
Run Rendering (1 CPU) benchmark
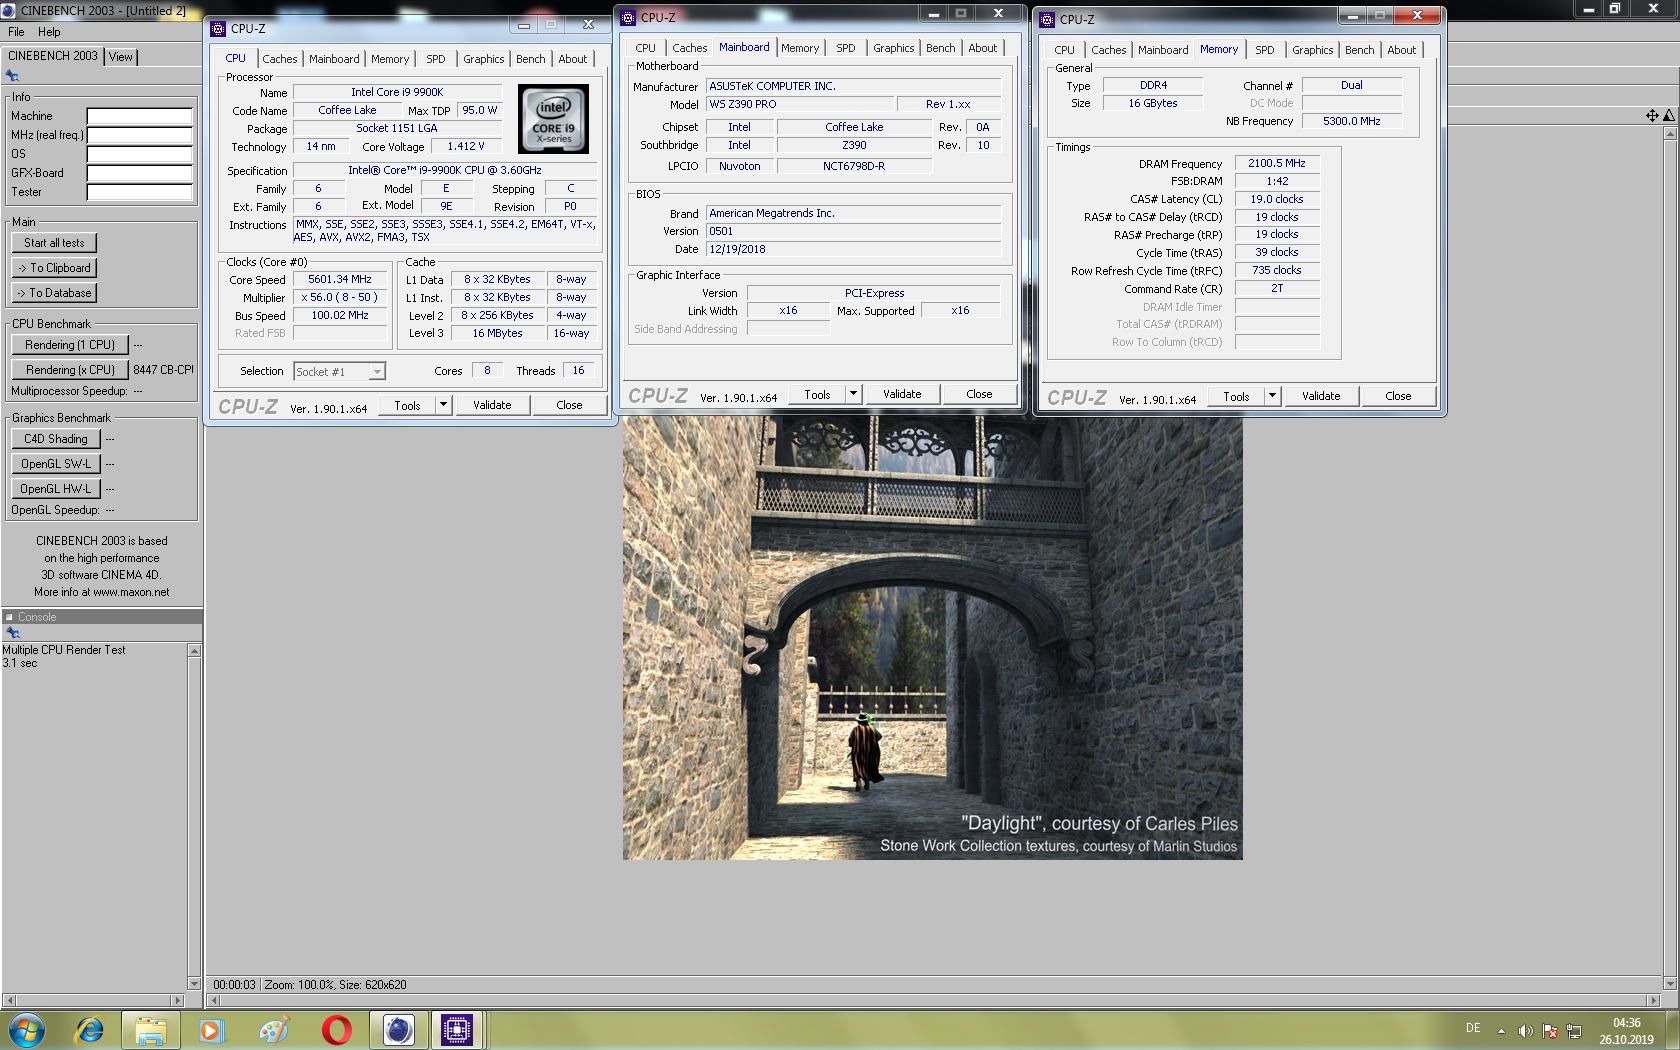(70, 345)
